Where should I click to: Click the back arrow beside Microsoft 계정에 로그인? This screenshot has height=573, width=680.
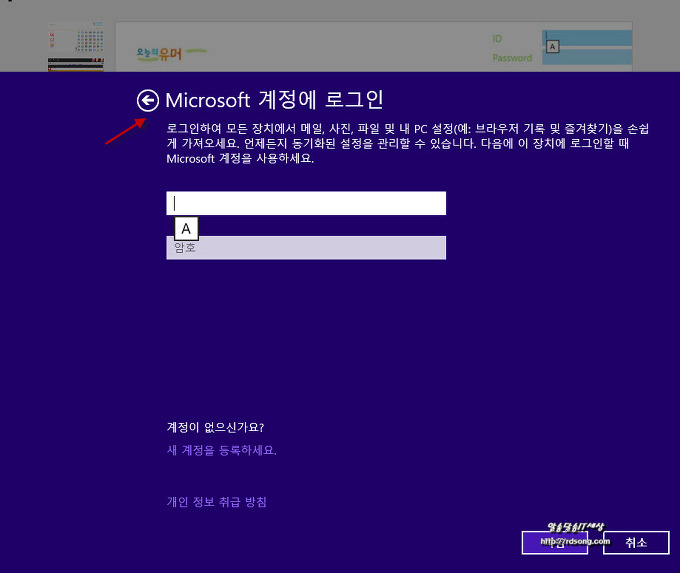[x=148, y=100]
